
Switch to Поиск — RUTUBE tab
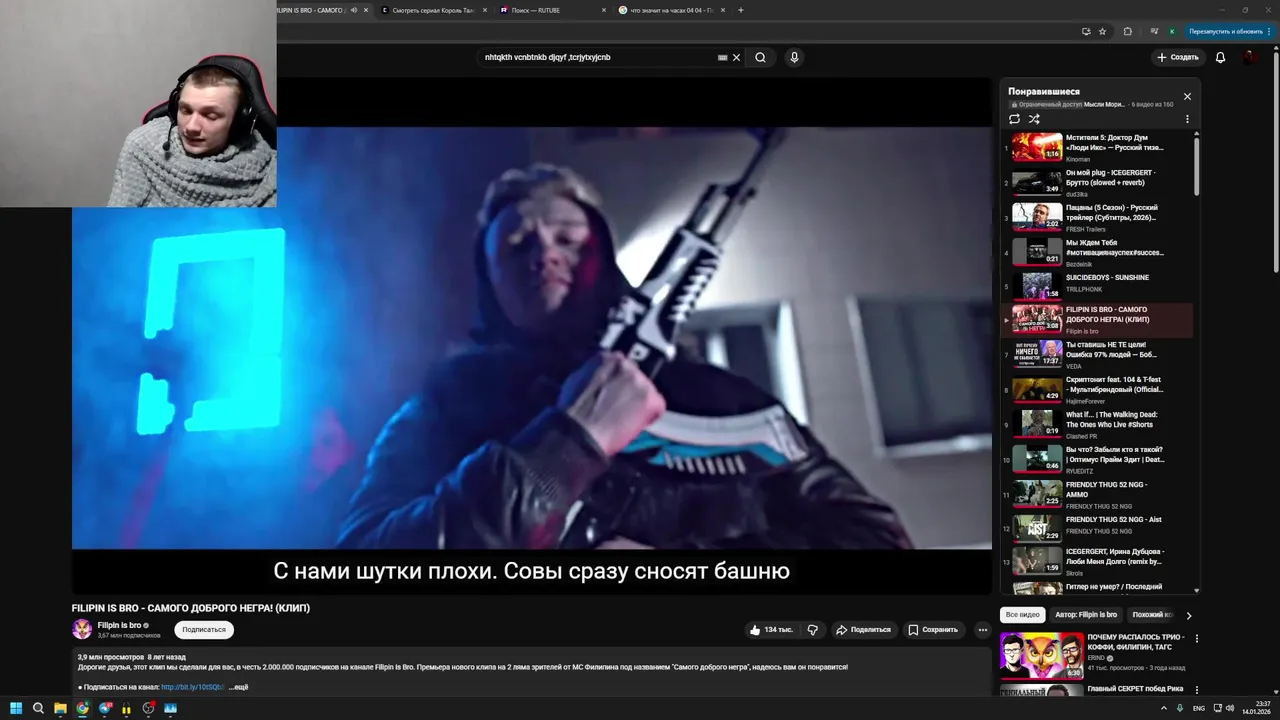coord(553,10)
